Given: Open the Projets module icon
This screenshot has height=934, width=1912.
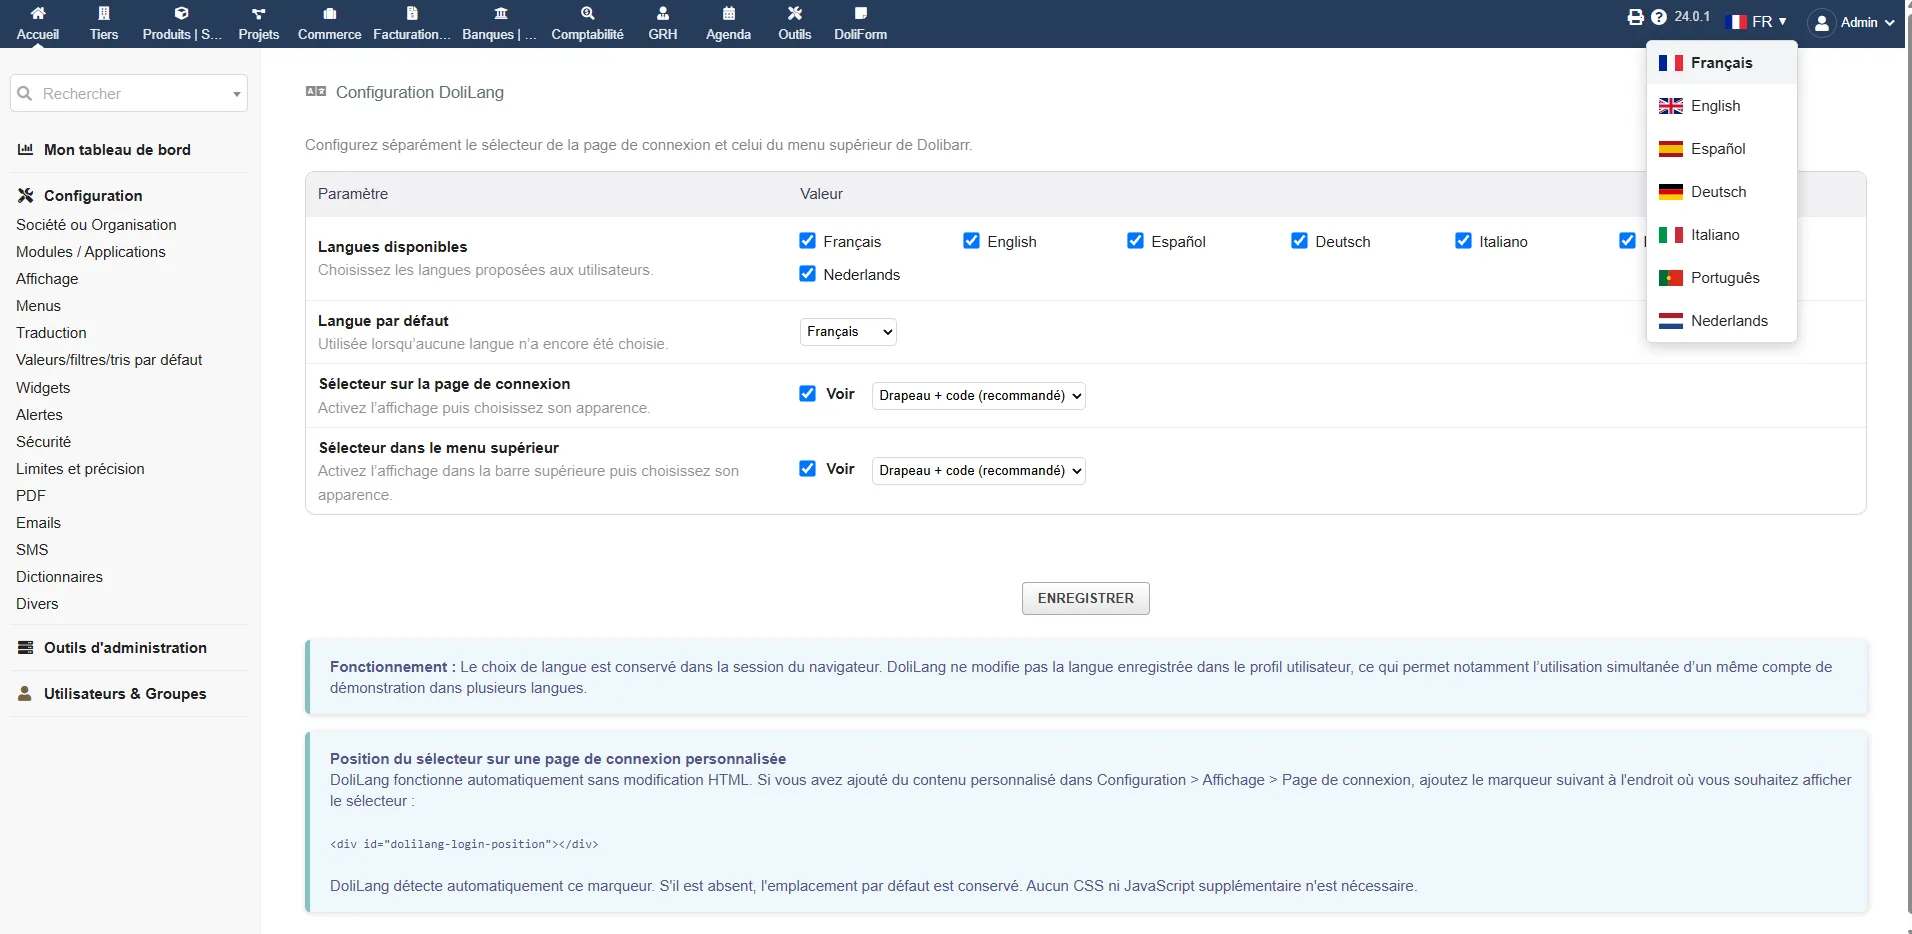Looking at the screenshot, I should (x=258, y=13).
